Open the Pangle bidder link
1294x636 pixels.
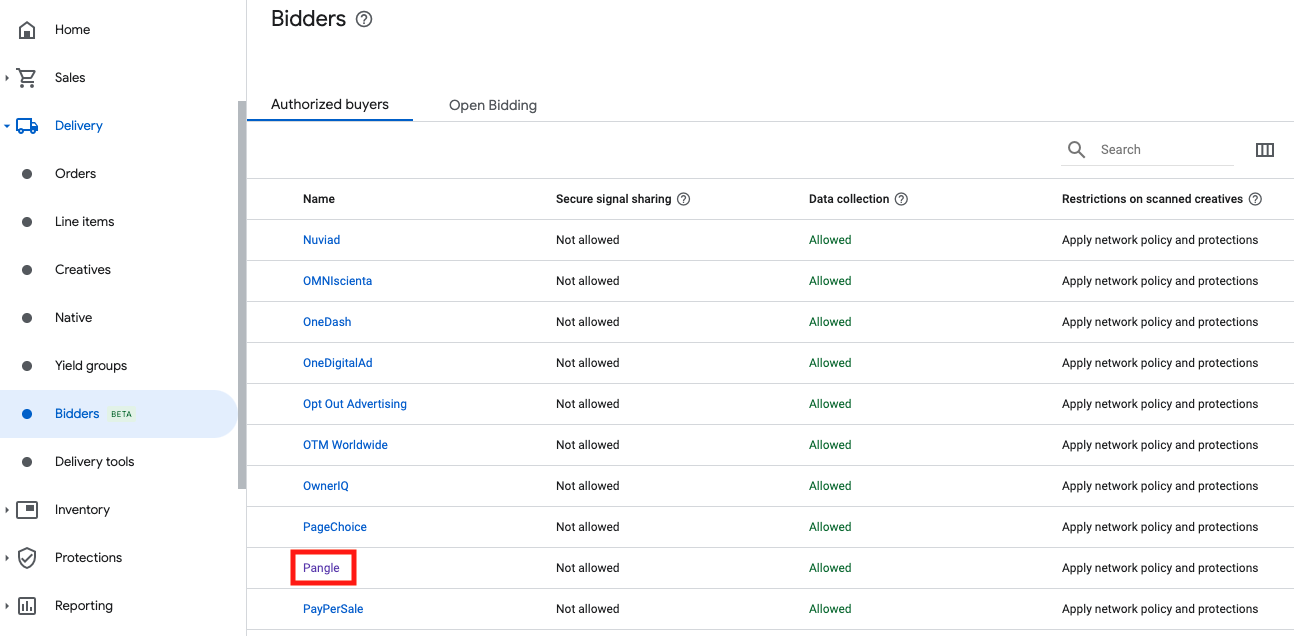(x=321, y=568)
